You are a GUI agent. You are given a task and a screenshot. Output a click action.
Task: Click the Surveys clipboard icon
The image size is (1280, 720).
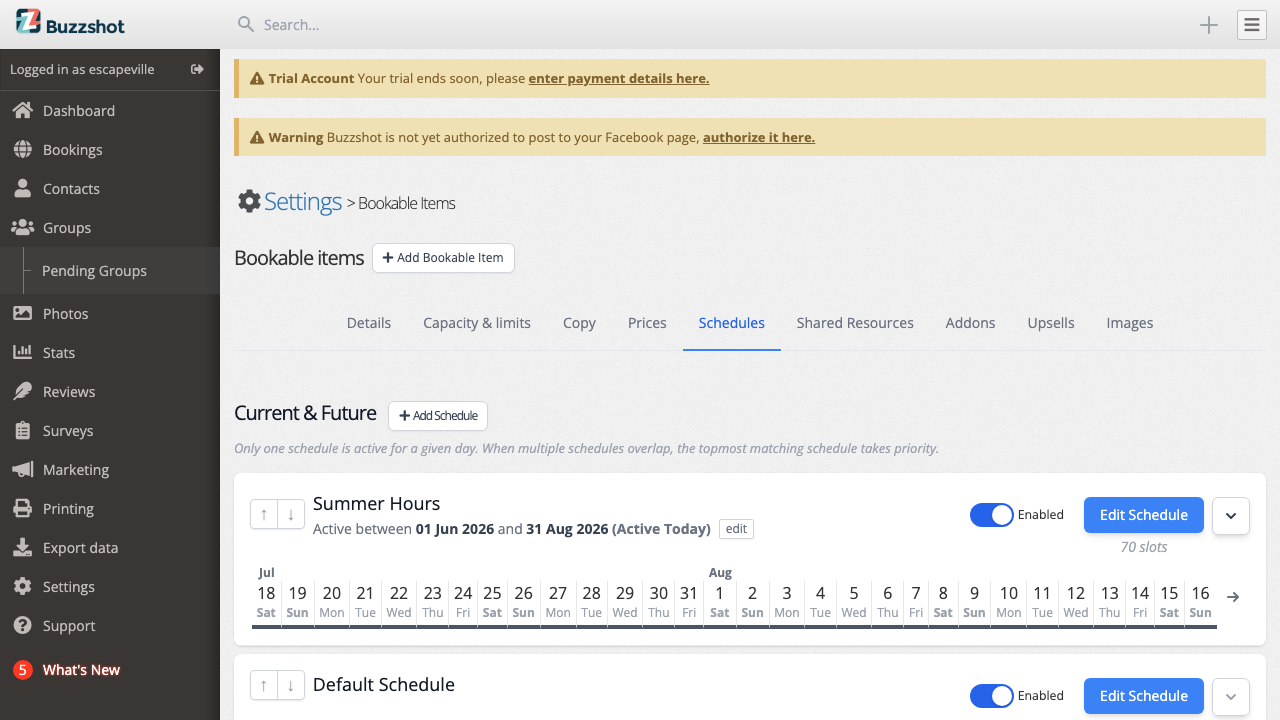tap(22, 430)
